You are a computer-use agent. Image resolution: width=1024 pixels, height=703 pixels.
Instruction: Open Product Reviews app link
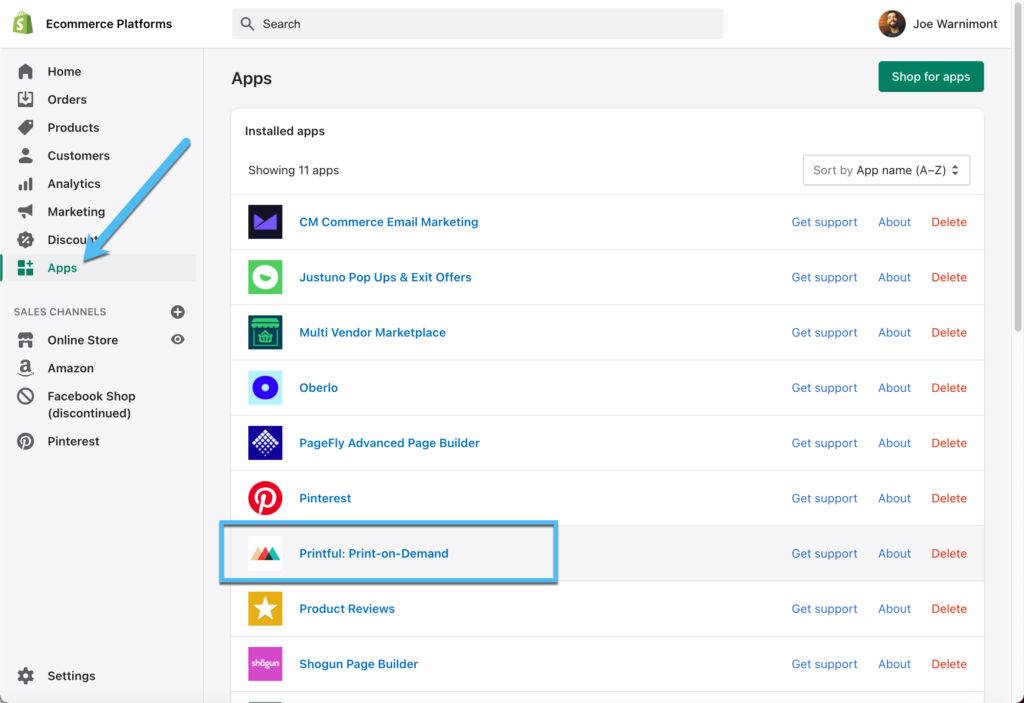pos(347,608)
